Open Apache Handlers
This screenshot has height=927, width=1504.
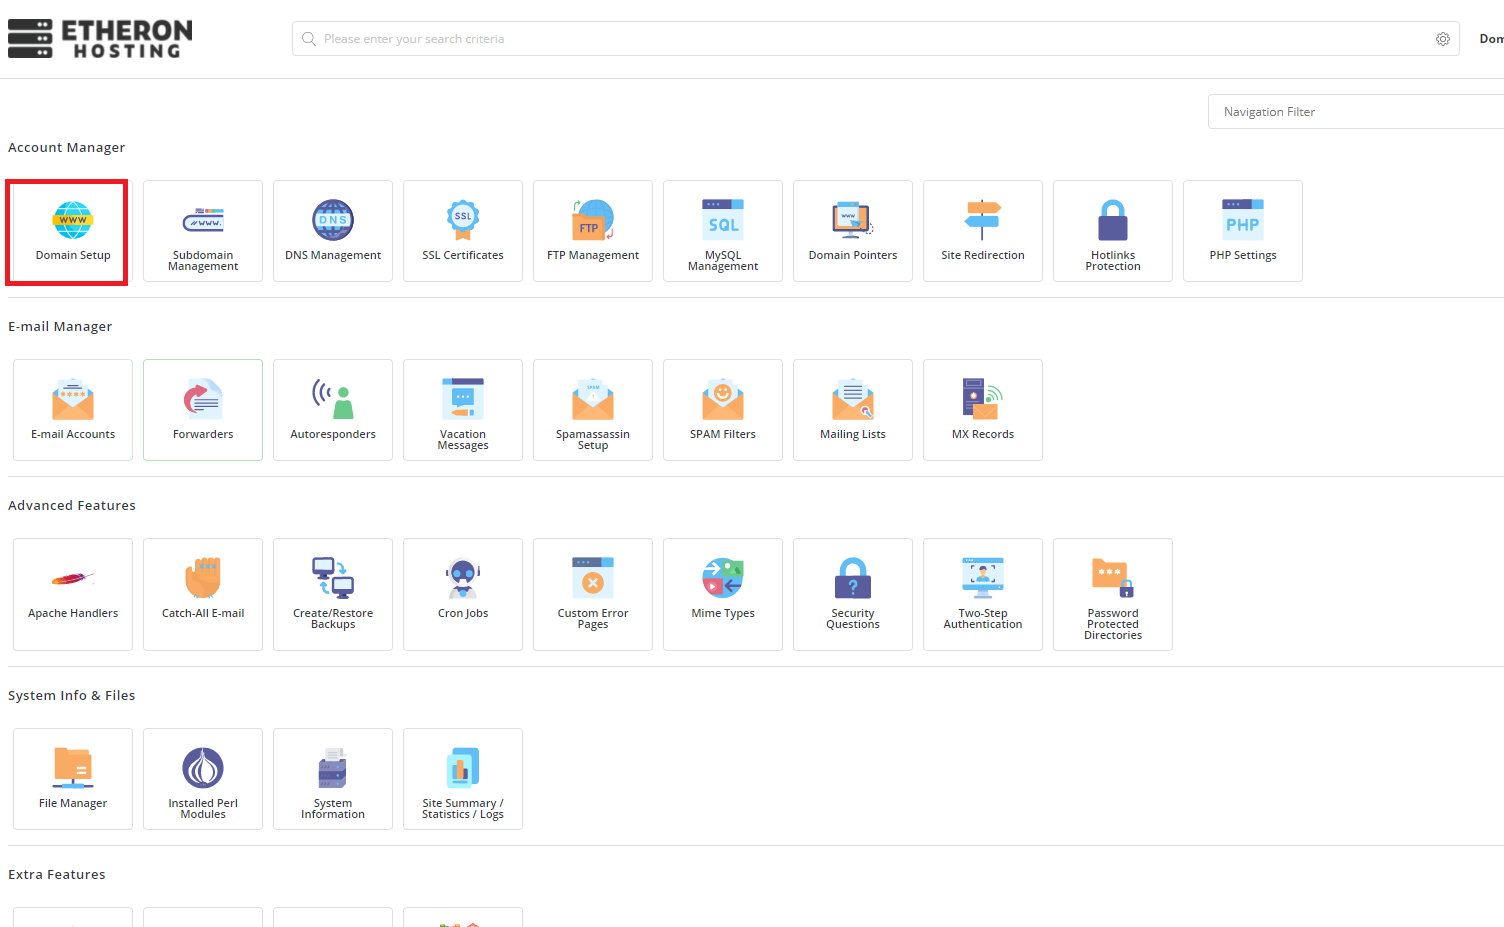pyautogui.click(x=73, y=594)
